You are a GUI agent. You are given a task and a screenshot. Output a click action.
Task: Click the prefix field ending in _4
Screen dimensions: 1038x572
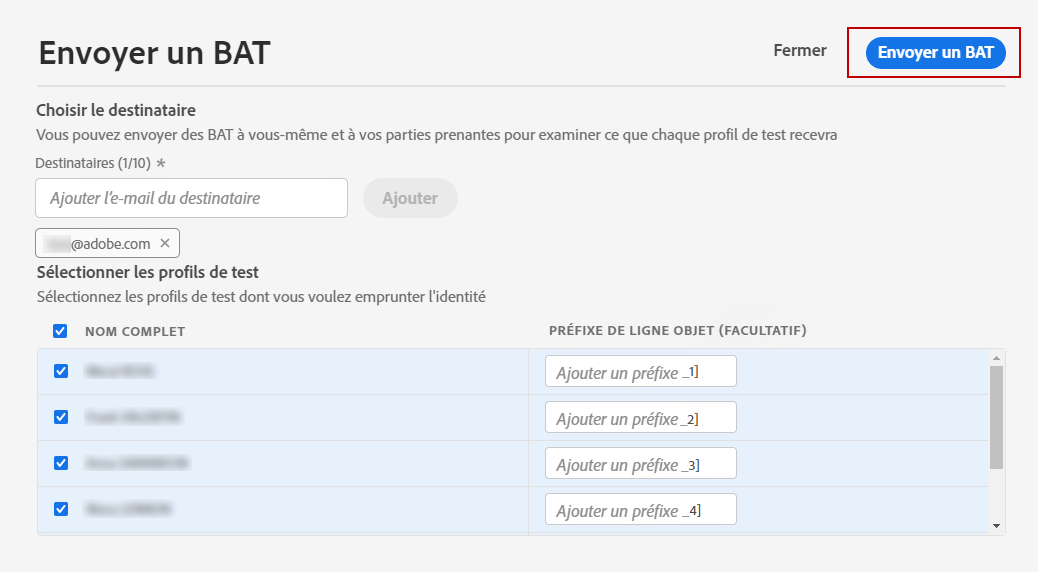coord(640,509)
